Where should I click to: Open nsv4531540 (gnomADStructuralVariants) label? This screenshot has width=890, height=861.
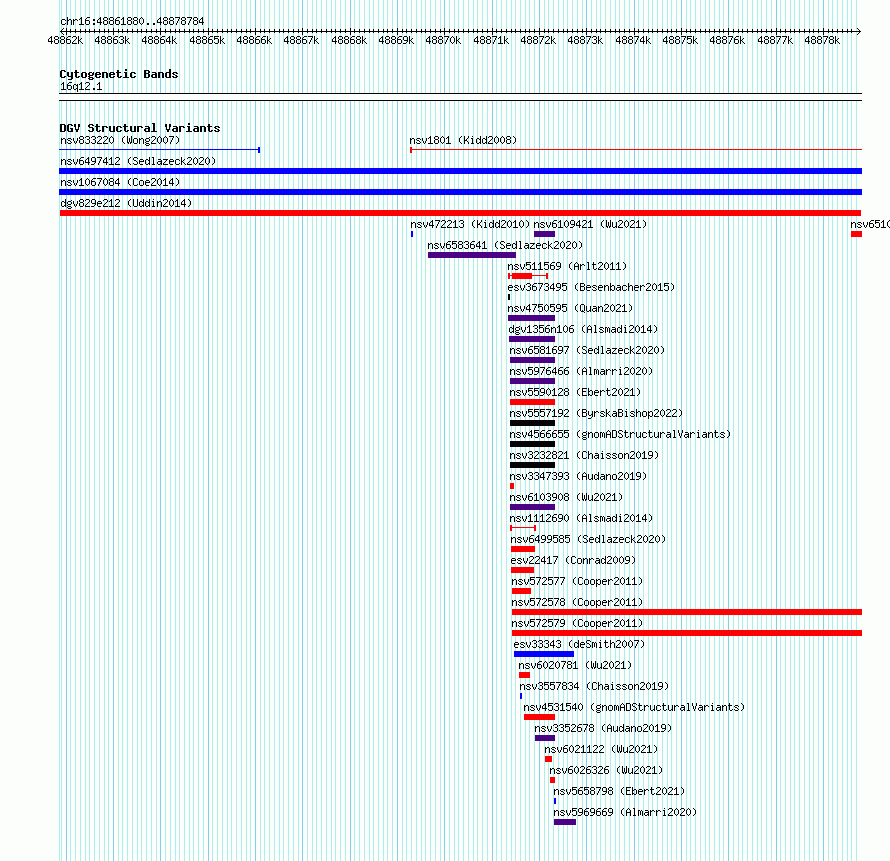tap(634, 707)
